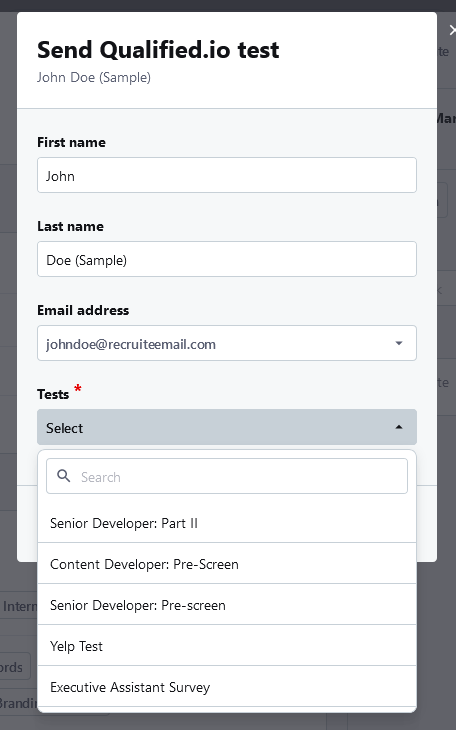The height and width of the screenshot is (730, 456).
Task: Click the Send Qualified.io test heading
Action: click(x=158, y=50)
